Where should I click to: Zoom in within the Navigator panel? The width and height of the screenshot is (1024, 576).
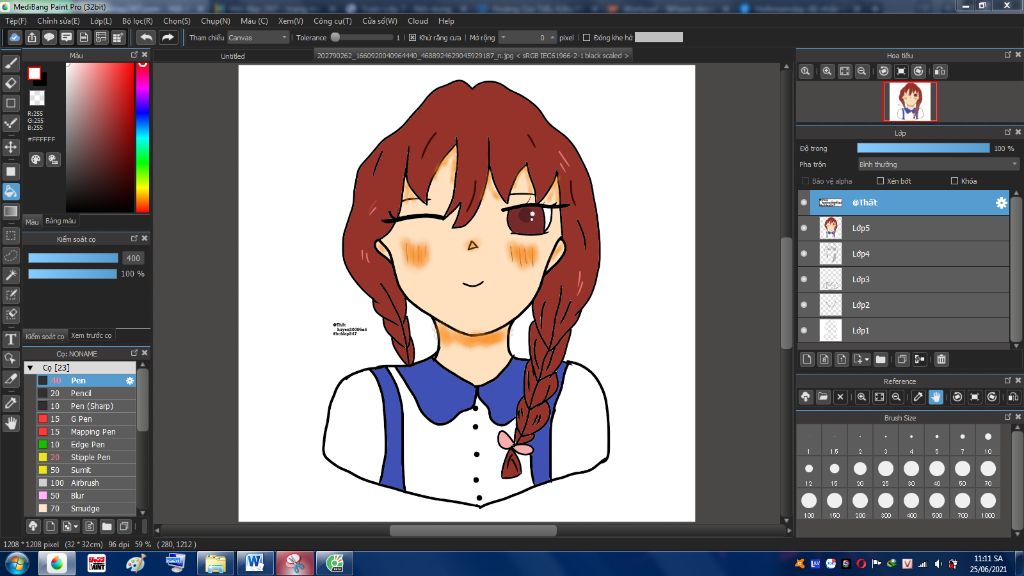click(827, 71)
